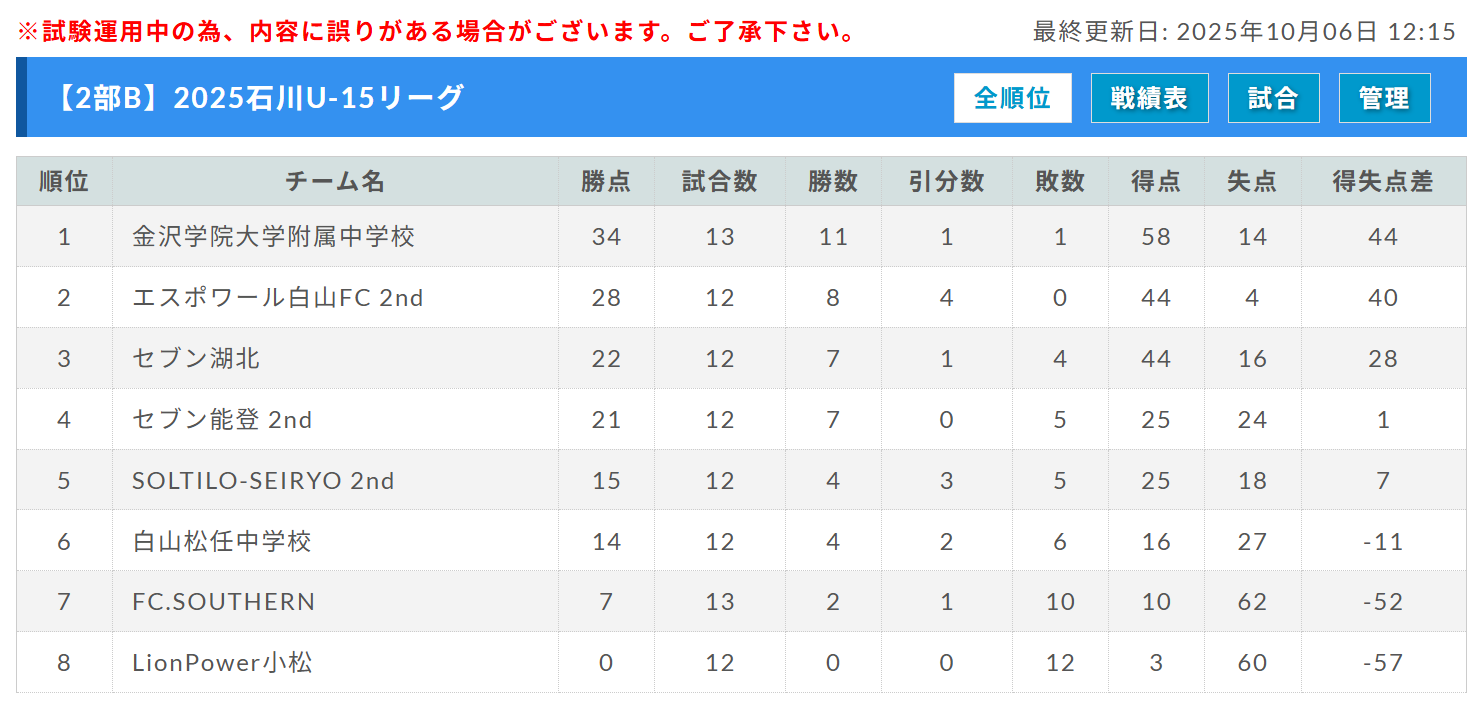Click the 得失点差 column header
The image size is (1478, 713).
[x=1383, y=182]
